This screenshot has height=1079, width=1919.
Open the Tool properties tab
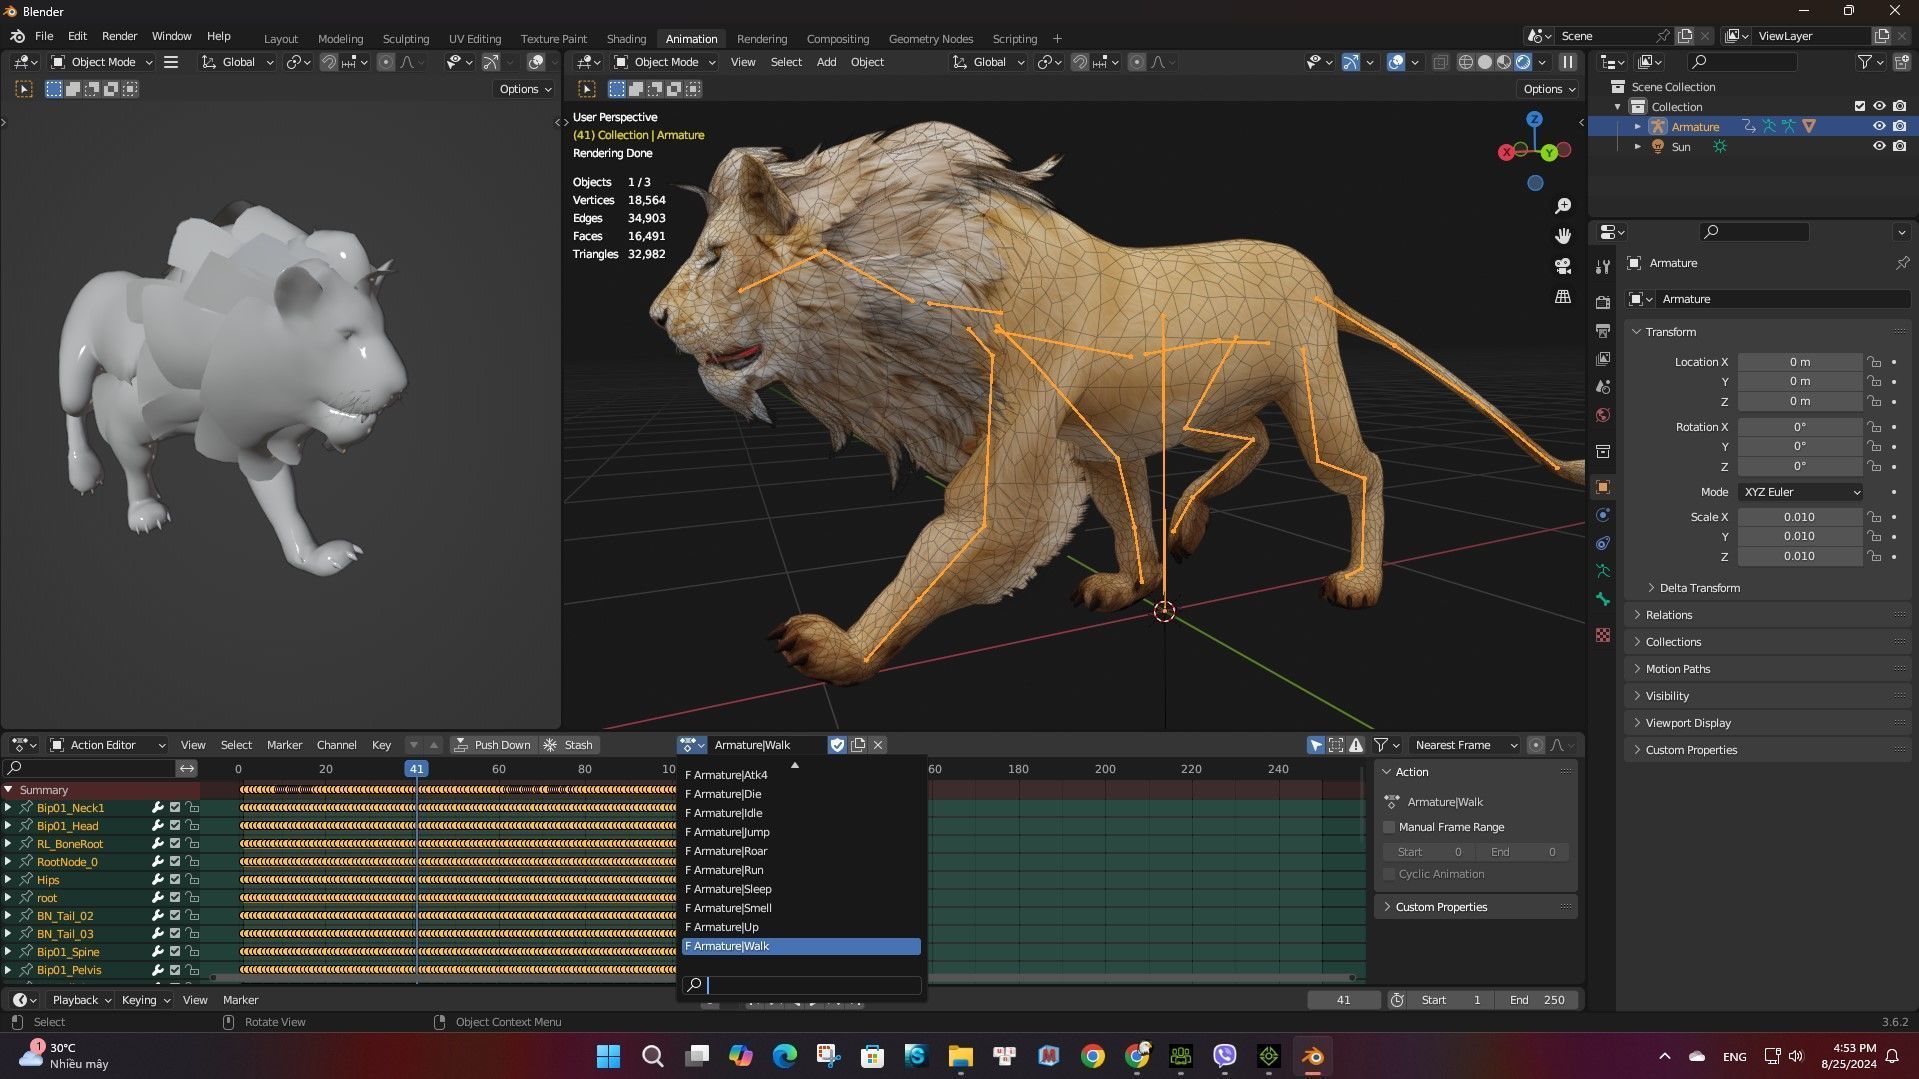[1603, 267]
